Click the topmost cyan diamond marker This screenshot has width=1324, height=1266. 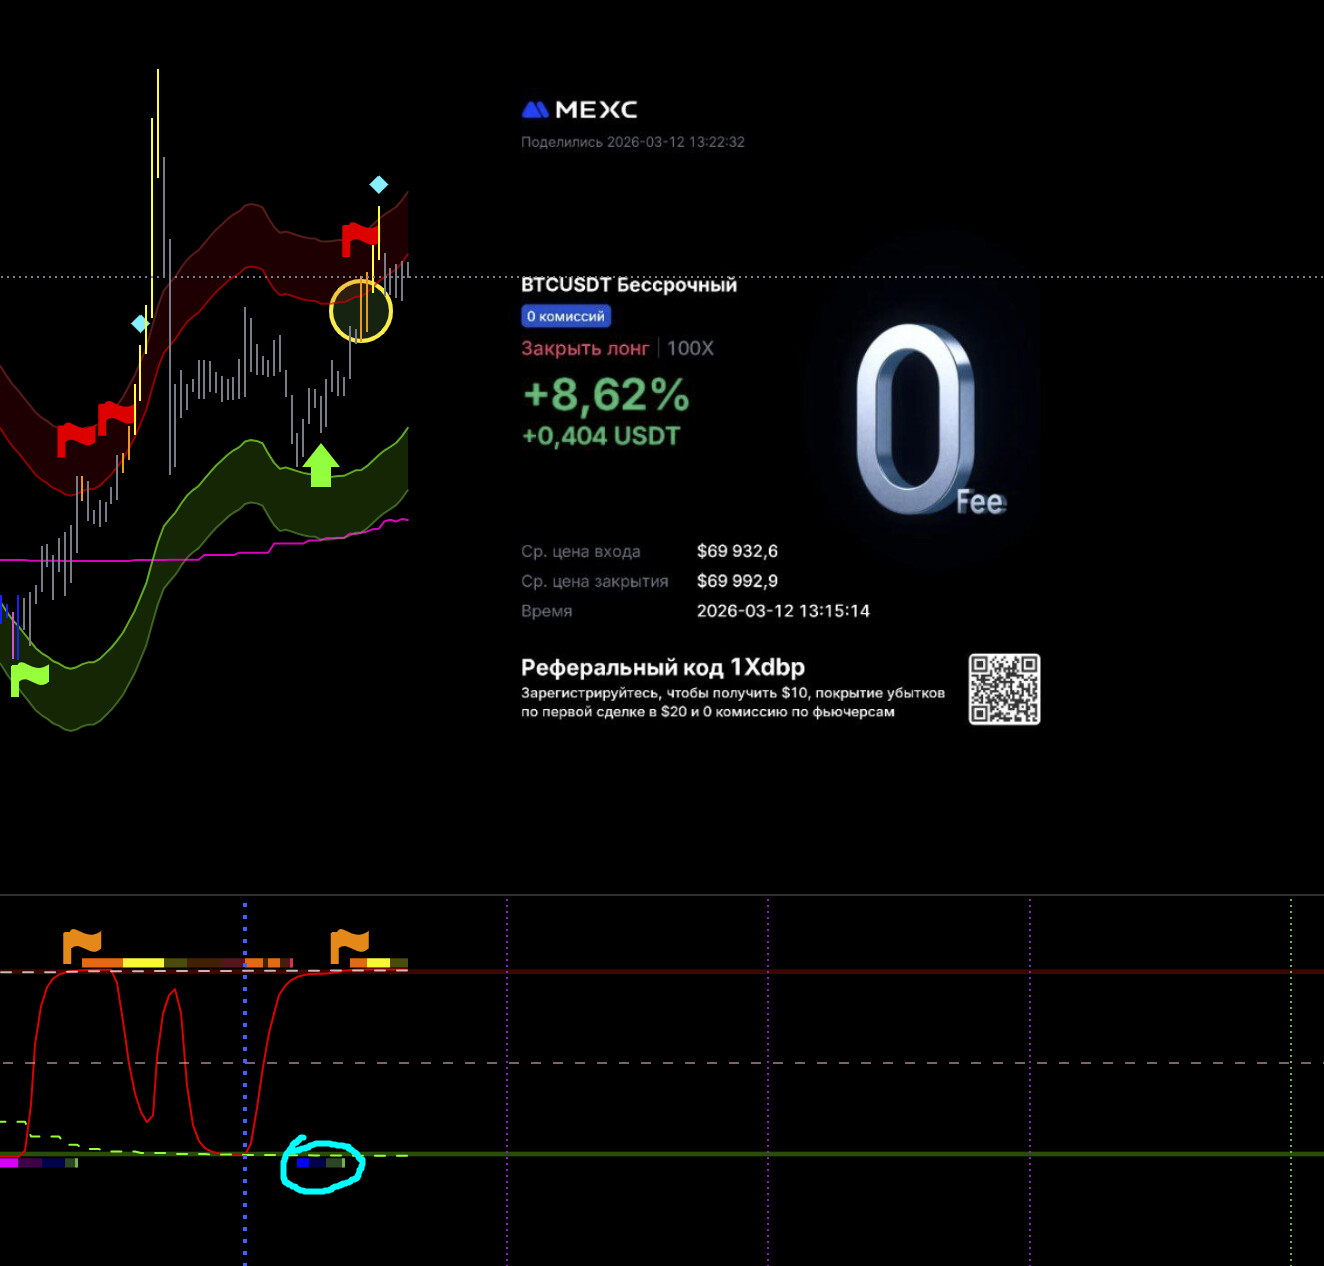[379, 184]
